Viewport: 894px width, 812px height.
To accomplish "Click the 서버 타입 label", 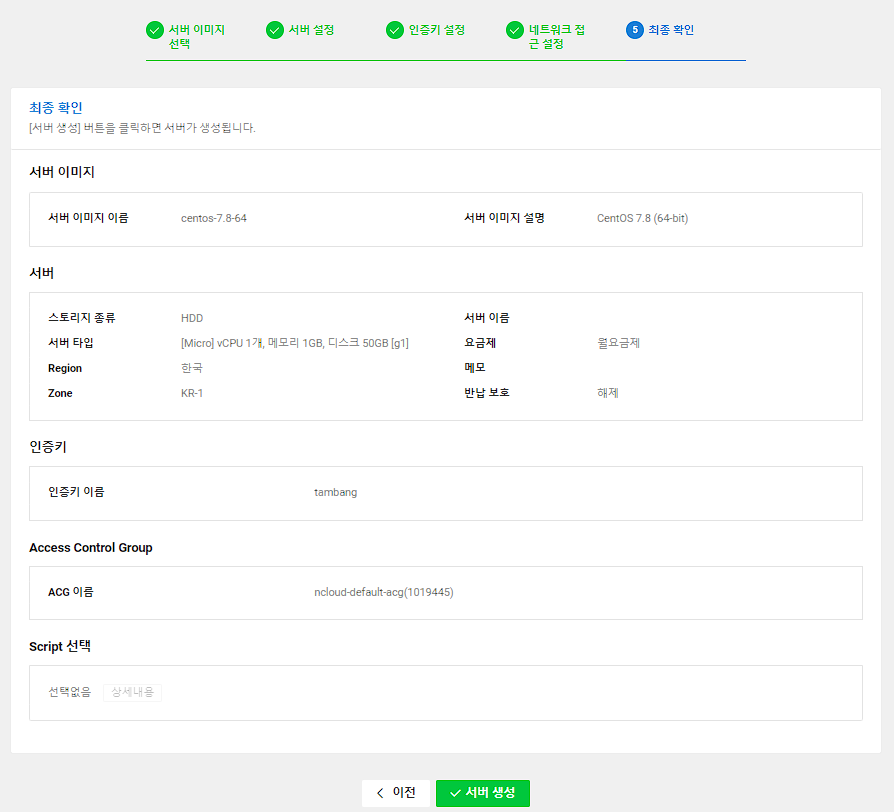I will [71, 343].
